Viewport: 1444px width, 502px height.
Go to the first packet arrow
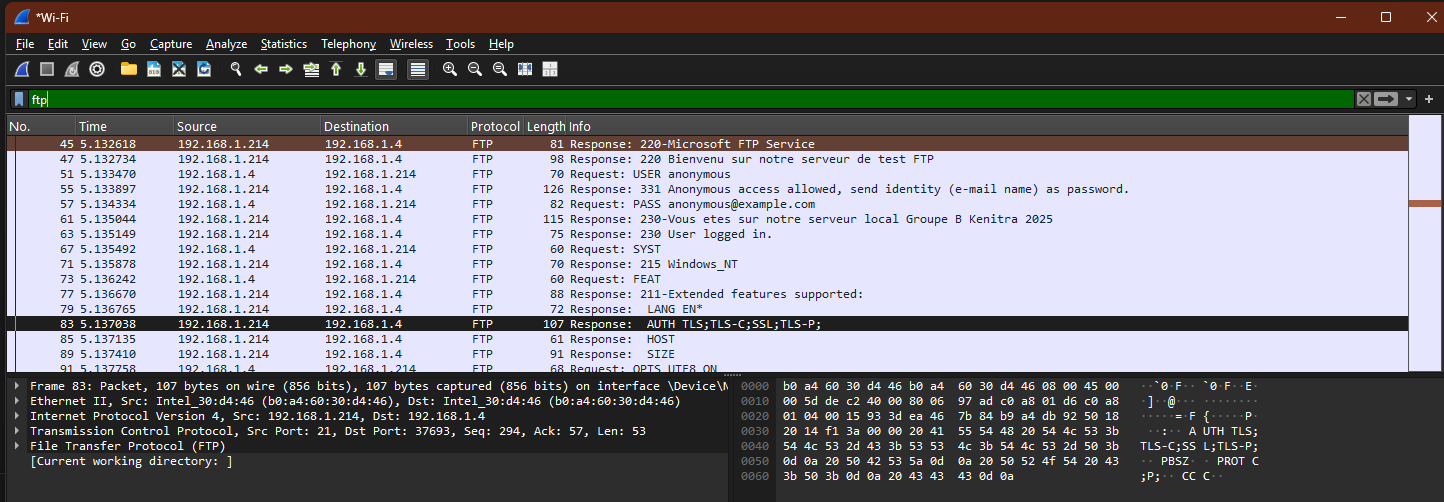(x=336, y=69)
